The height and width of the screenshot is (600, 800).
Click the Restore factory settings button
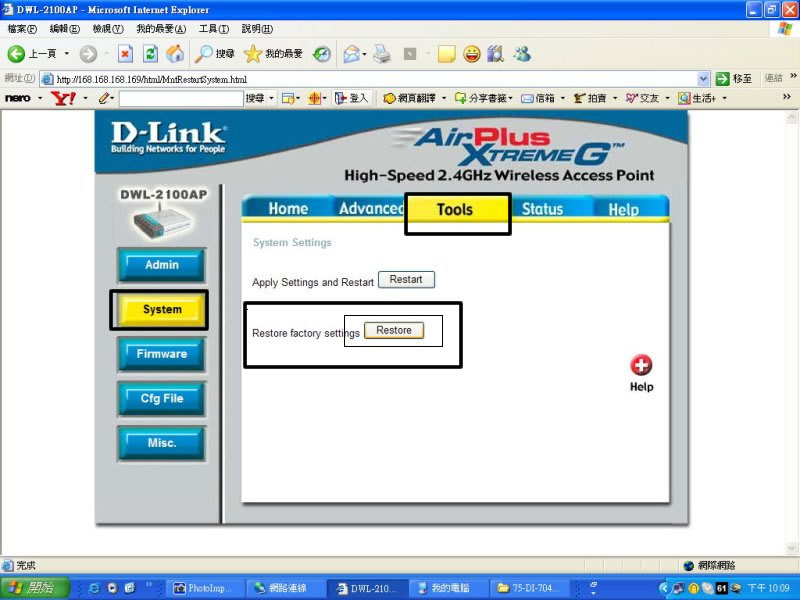tap(393, 331)
